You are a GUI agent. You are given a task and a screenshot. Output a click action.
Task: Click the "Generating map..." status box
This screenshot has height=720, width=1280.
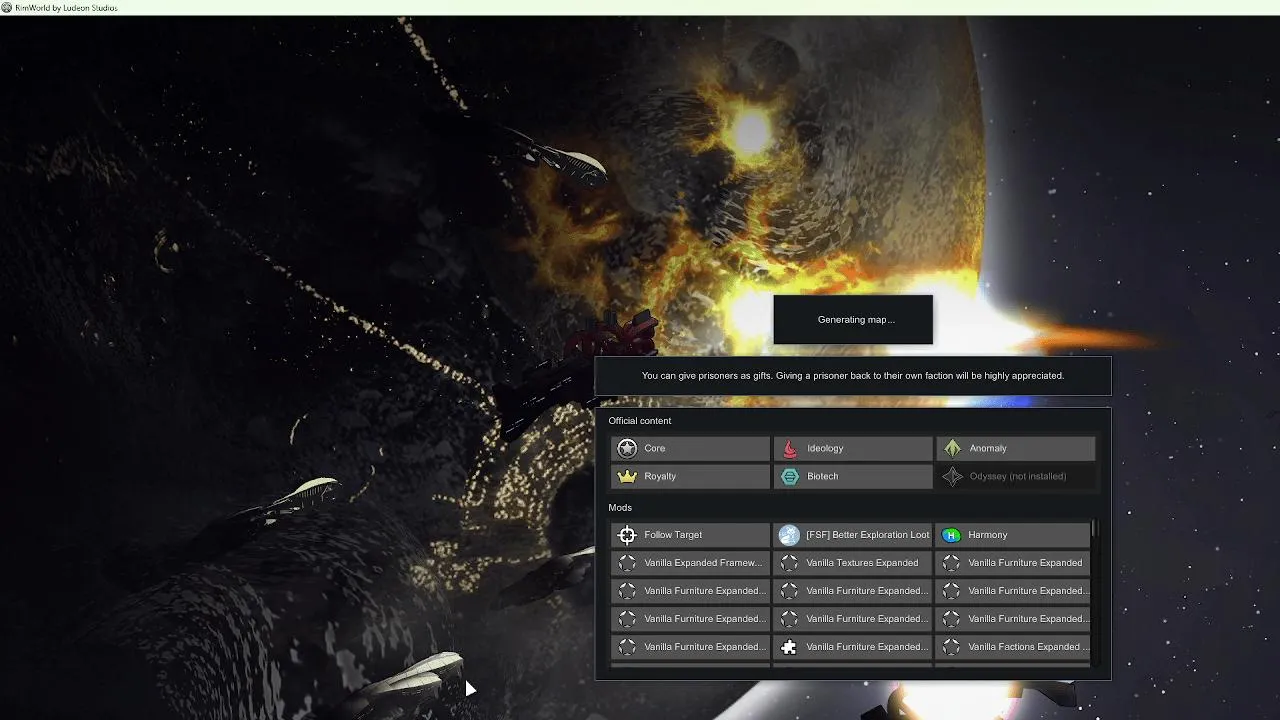point(853,320)
